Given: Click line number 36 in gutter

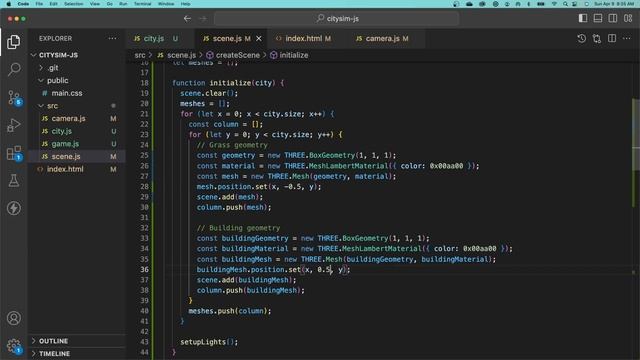Looking at the screenshot, I should point(144,269).
